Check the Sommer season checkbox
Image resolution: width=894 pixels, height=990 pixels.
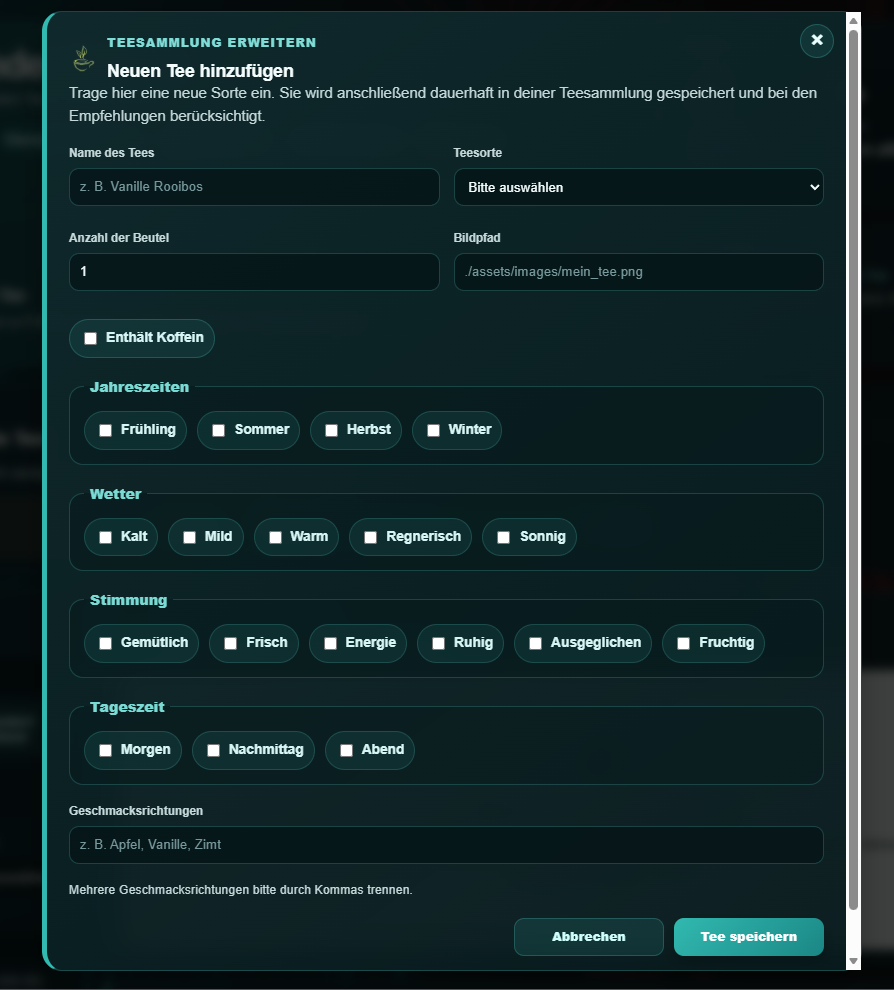tap(218, 431)
